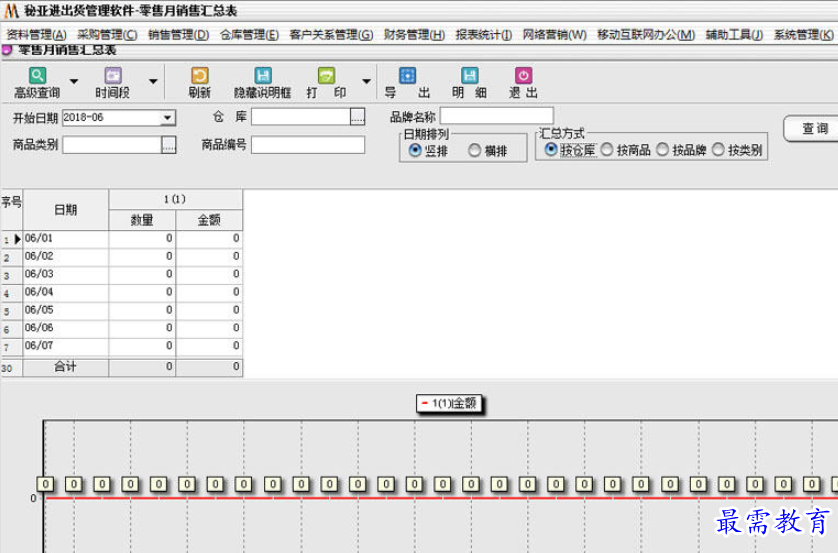Click the 隐藏说明框 icon
This screenshot has height=553, width=838.
click(x=262, y=76)
